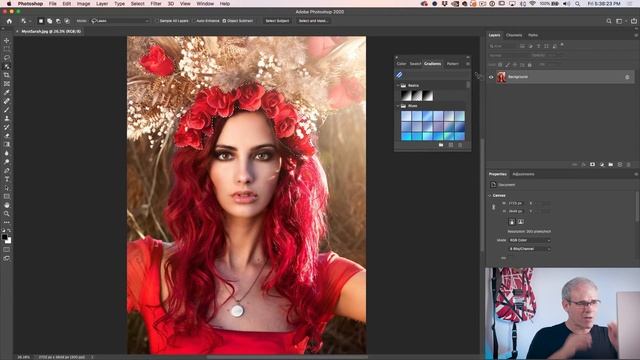Open macOS Spotlight search
640x360 pixels.
577,3
